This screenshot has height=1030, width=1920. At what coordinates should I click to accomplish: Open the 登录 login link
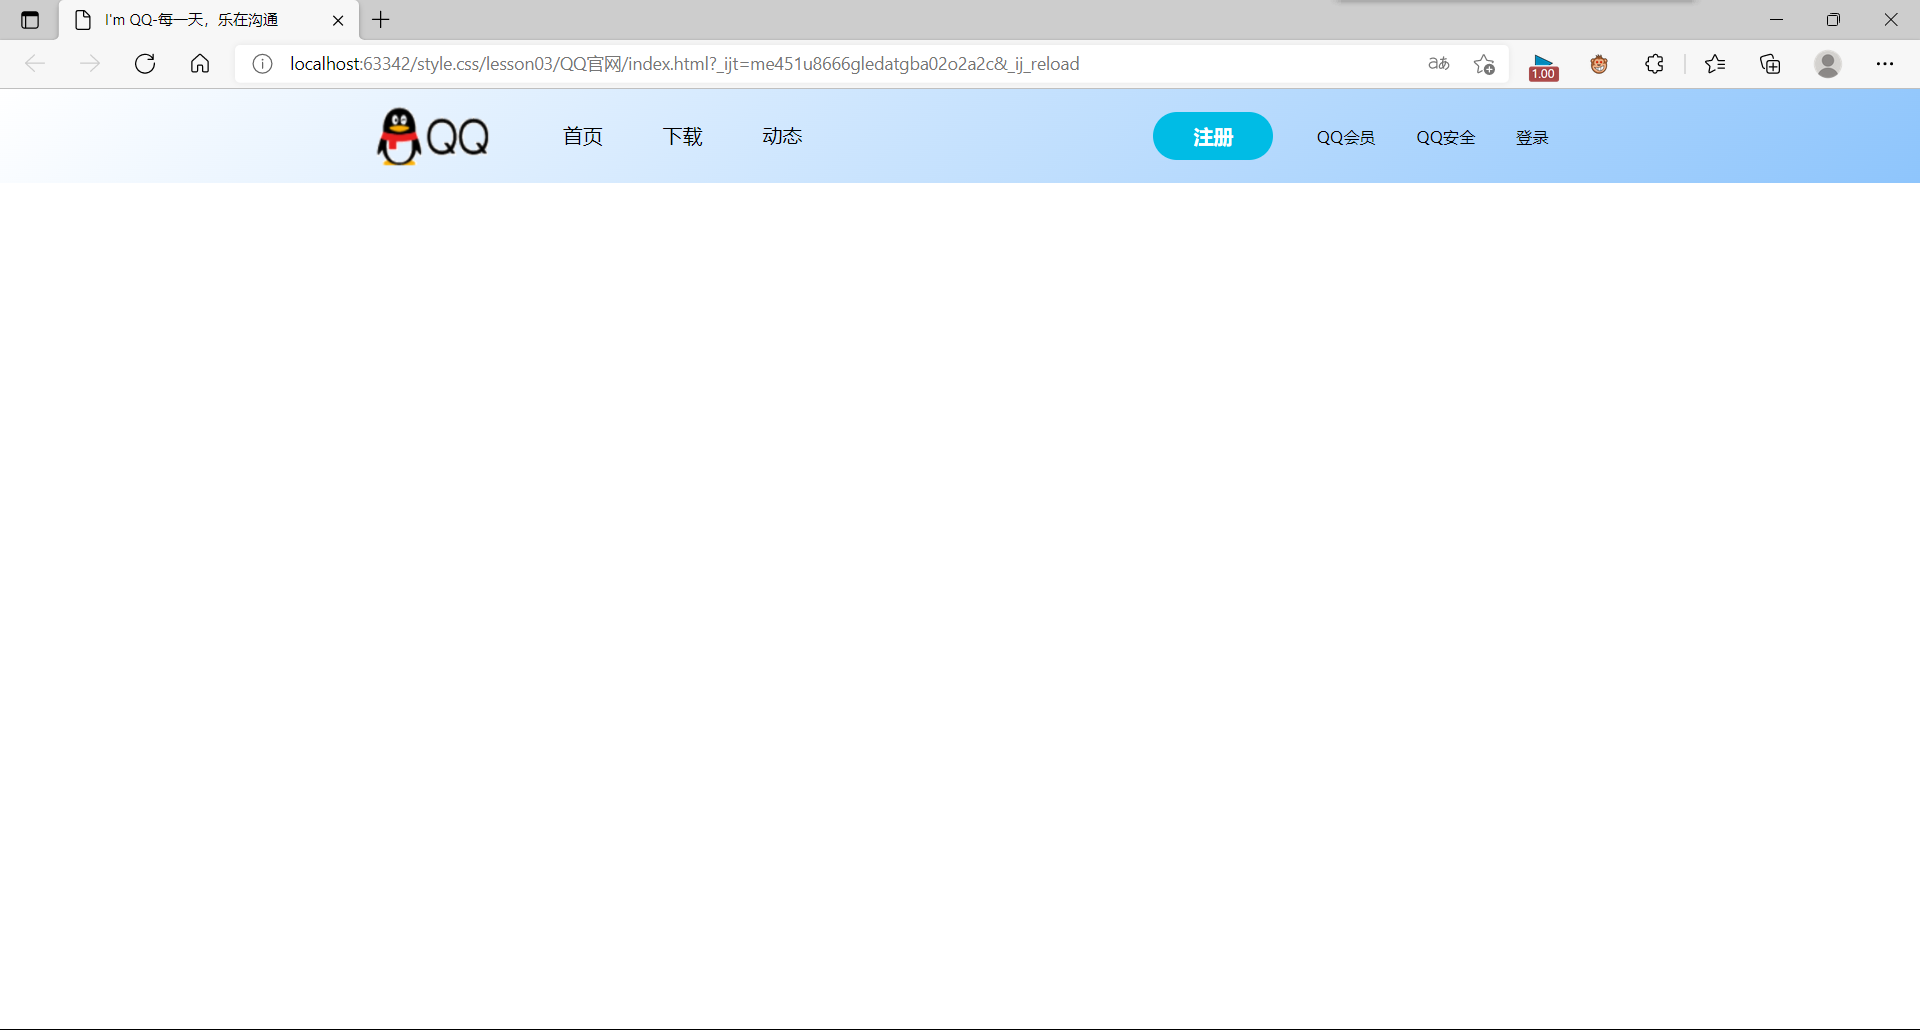pyautogui.click(x=1532, y=137)
